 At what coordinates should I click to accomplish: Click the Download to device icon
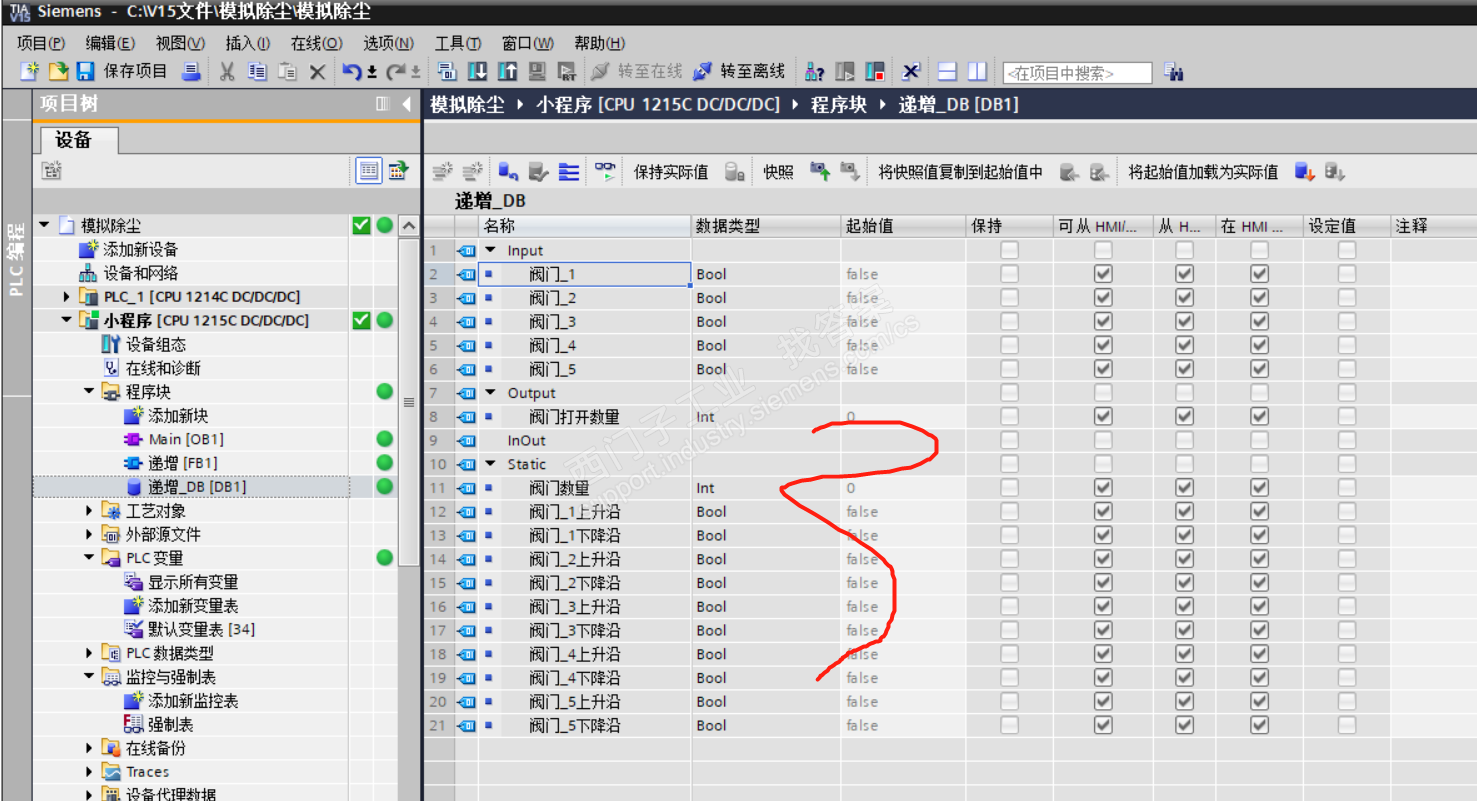pyautogui.click(x=478, y=71)
